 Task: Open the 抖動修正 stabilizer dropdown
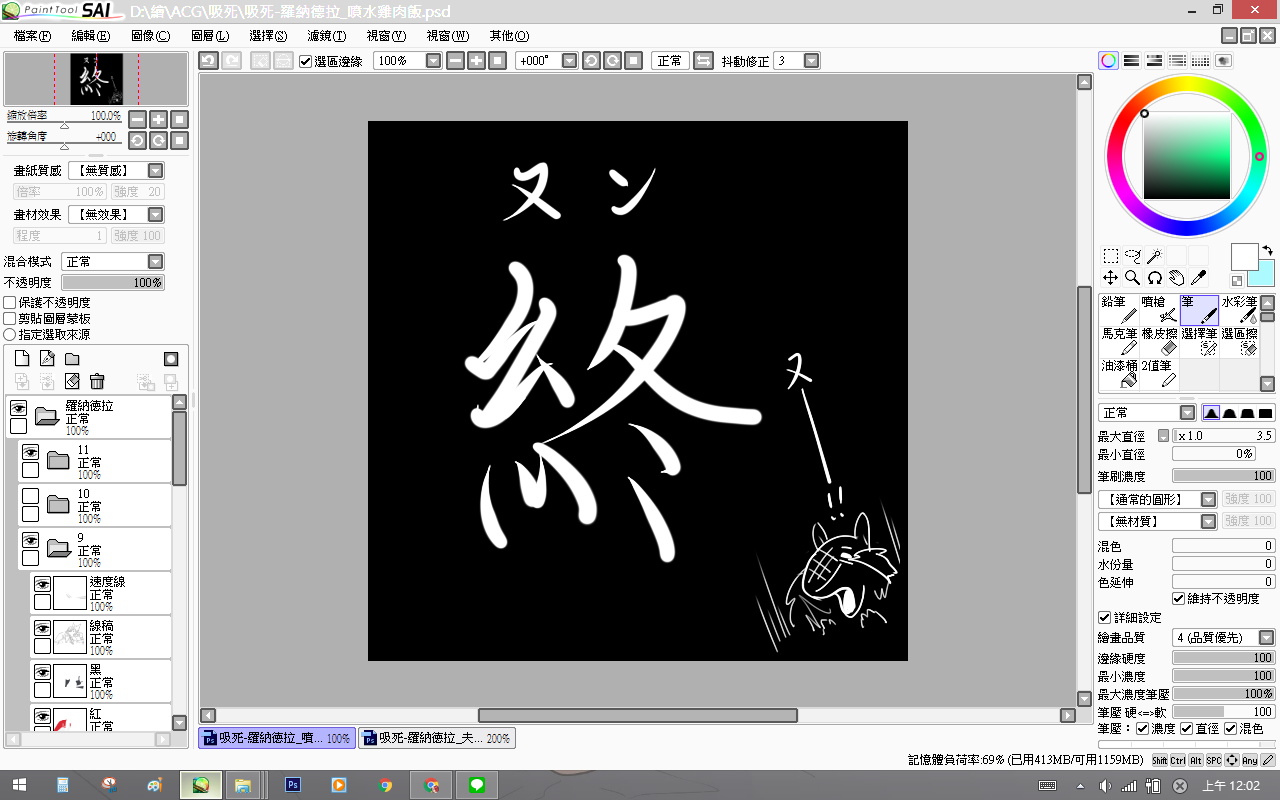point(811,61)
